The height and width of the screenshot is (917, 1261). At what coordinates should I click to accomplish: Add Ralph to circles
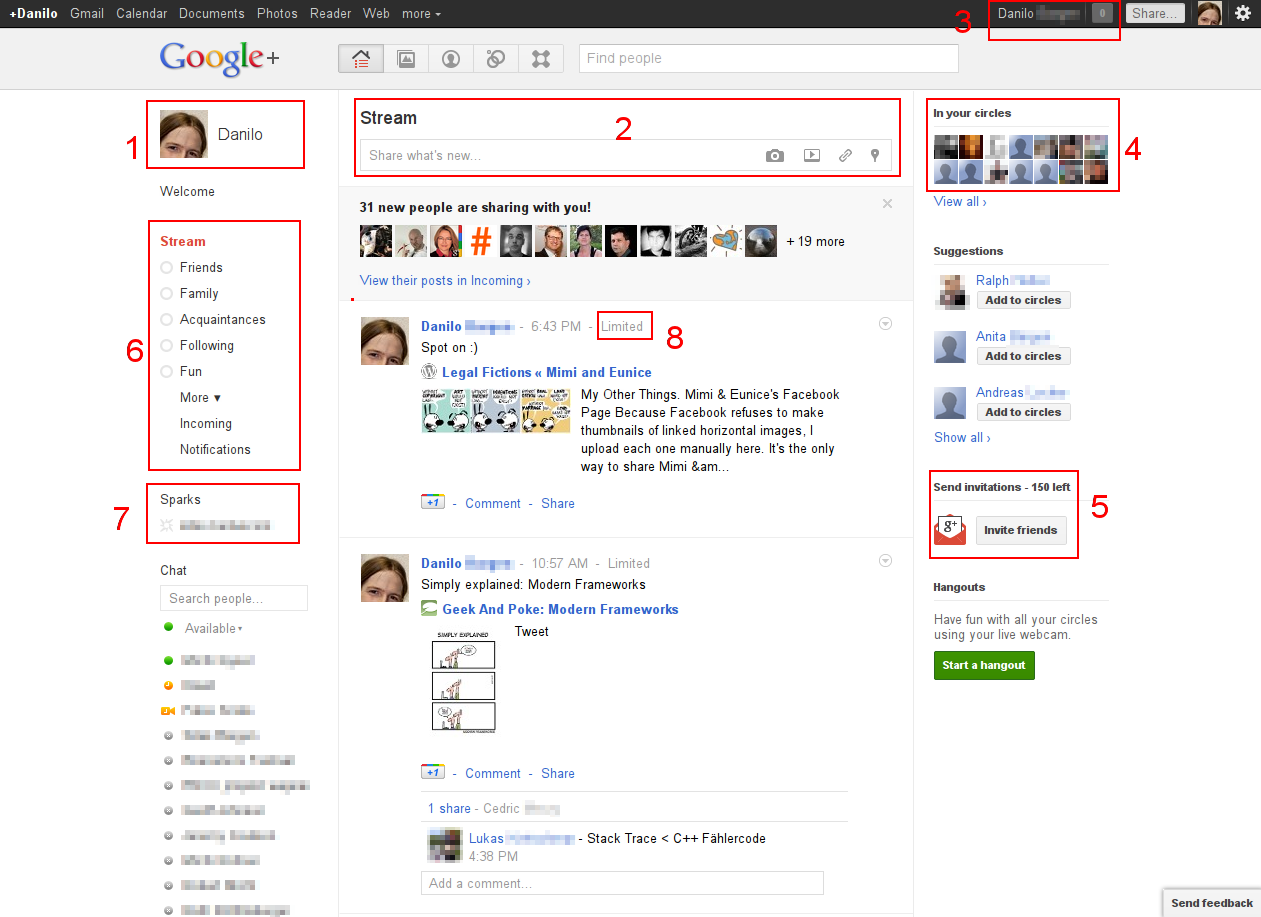pyautogui.click(x=1023, y=300)
